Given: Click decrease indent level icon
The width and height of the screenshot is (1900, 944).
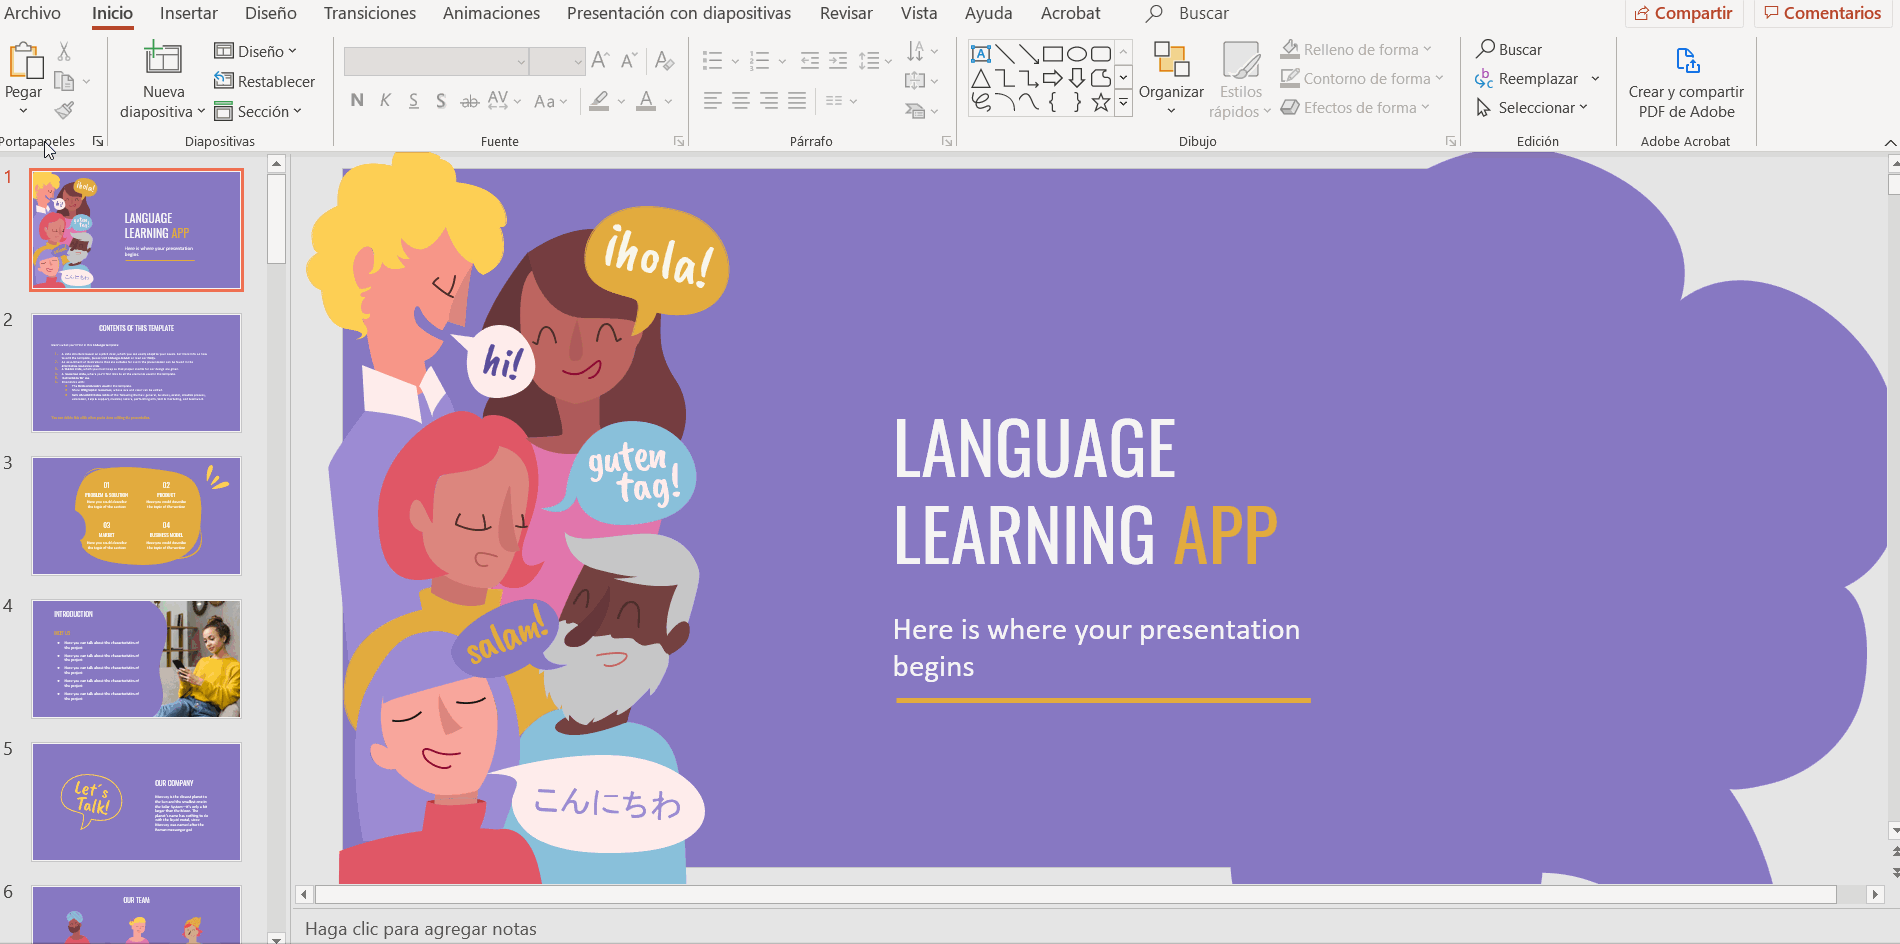Looking at the screenshot, I should point(810,61).
